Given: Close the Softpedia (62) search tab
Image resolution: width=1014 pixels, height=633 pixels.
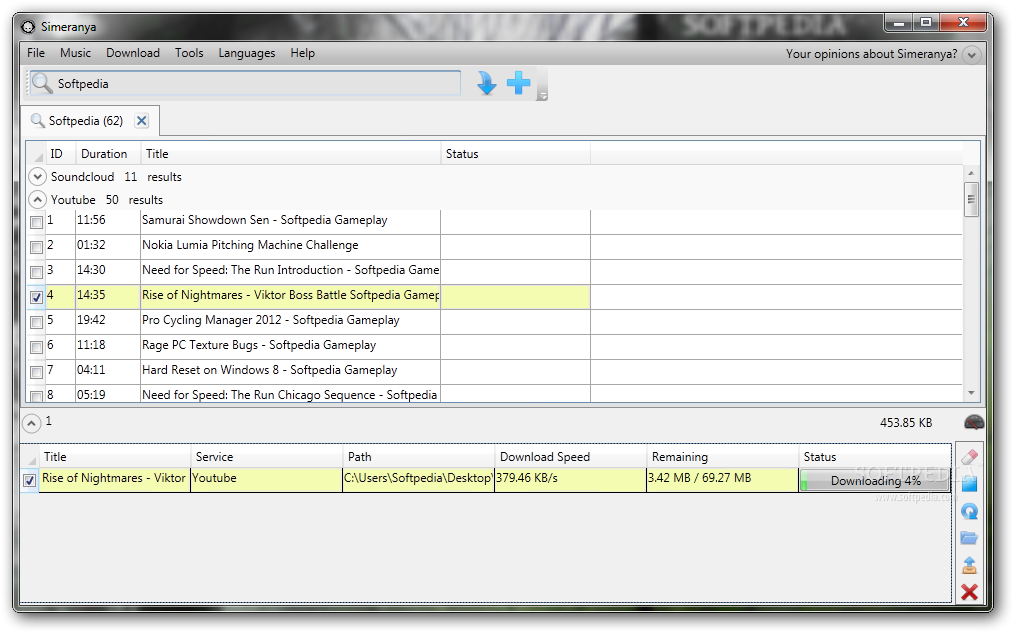Looking at the screenshot, I should pos(142,121).
